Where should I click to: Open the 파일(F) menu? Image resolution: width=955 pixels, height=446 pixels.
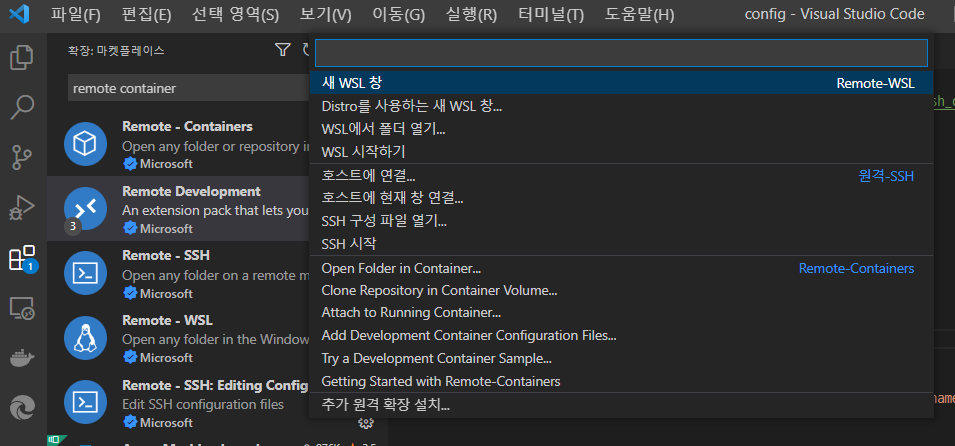(76, 15)
